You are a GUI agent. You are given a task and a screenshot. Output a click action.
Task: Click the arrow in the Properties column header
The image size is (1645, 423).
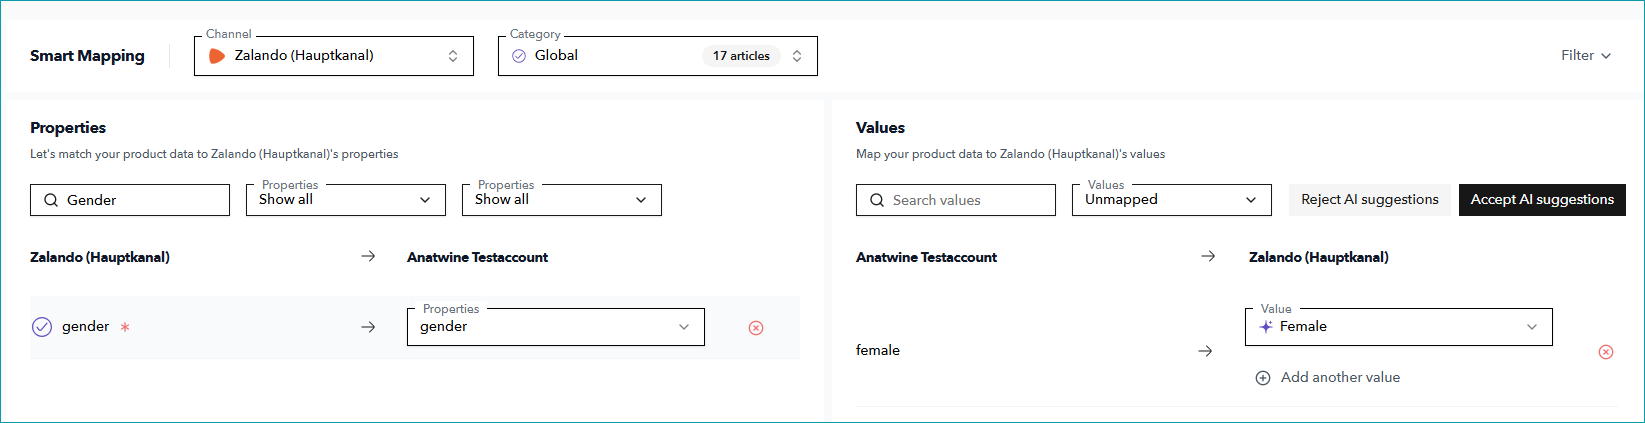pyautogui.click(x=368, y=257)
